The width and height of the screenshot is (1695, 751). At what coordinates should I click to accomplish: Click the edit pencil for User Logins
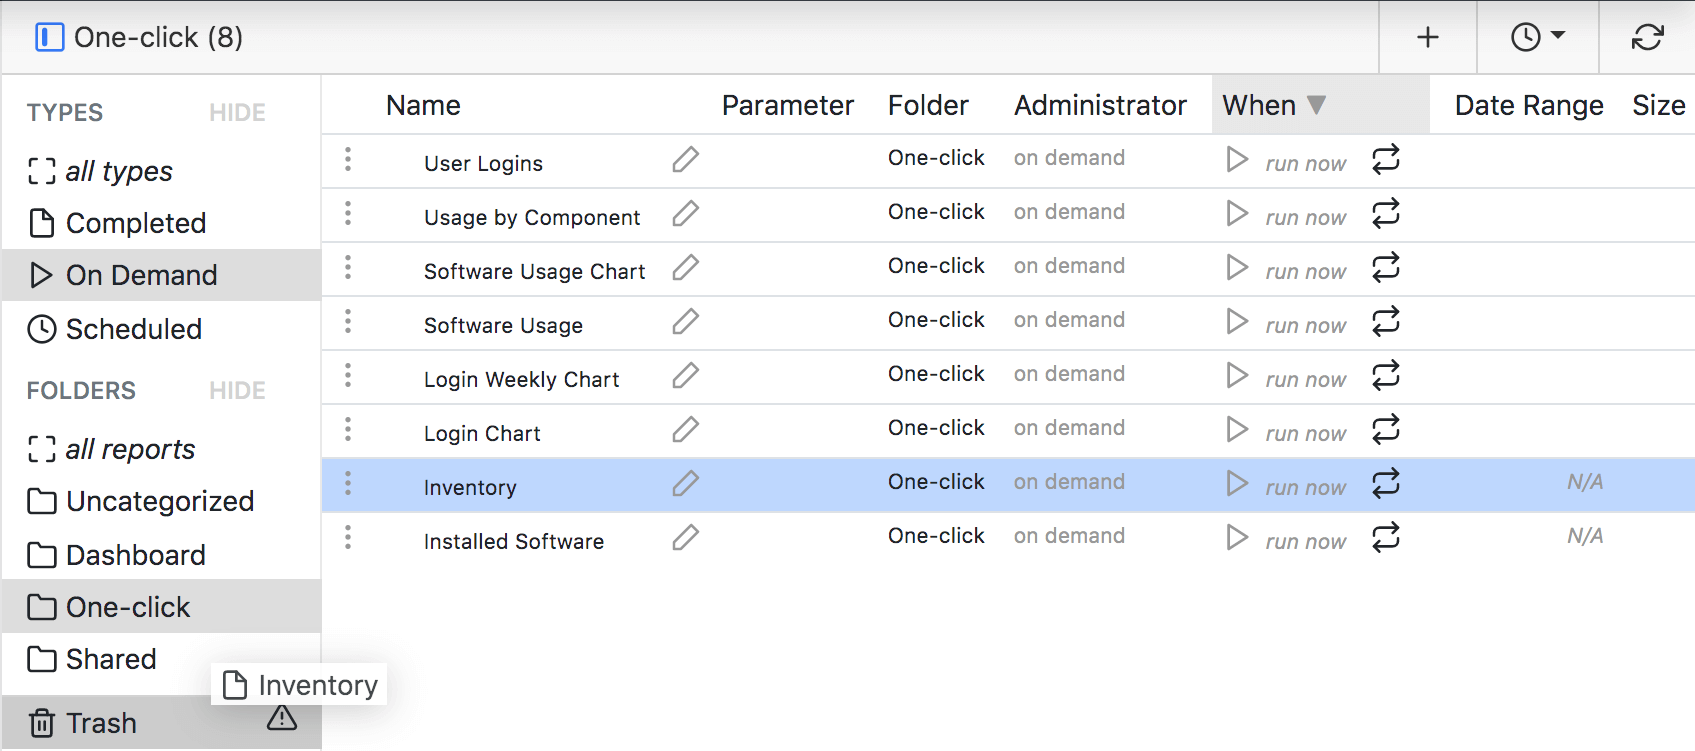(x=685, y=160)
